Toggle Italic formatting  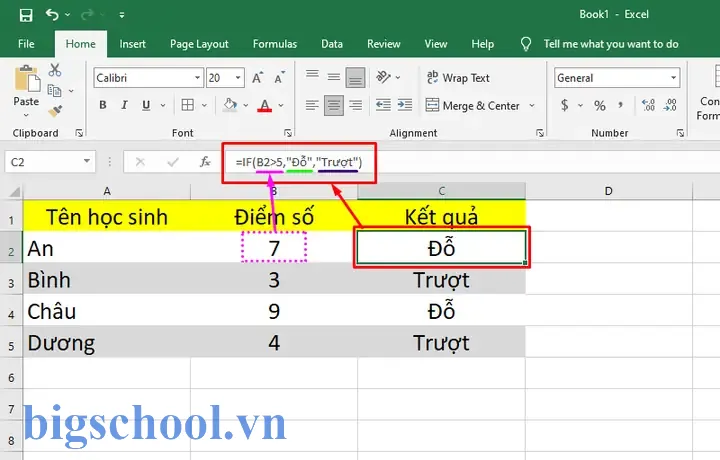pos(124,105)
